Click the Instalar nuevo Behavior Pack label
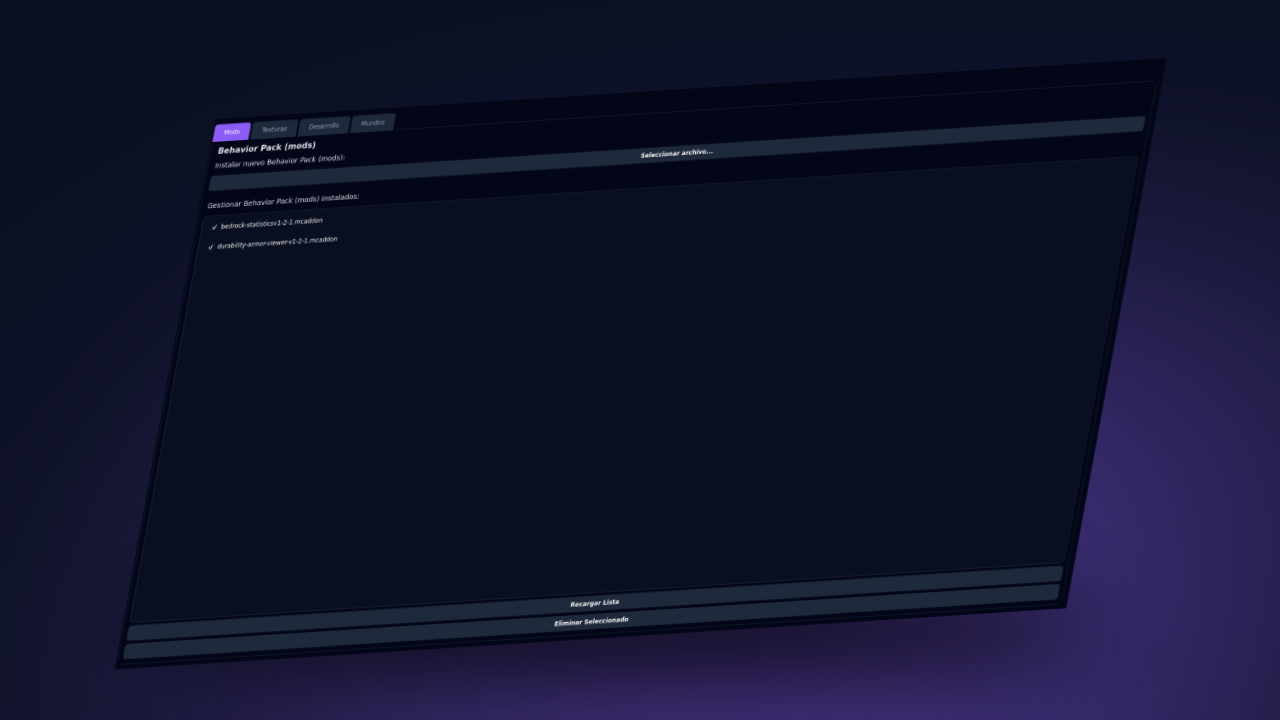Screen dimensions: 1280x720 [x=280, y=161]
